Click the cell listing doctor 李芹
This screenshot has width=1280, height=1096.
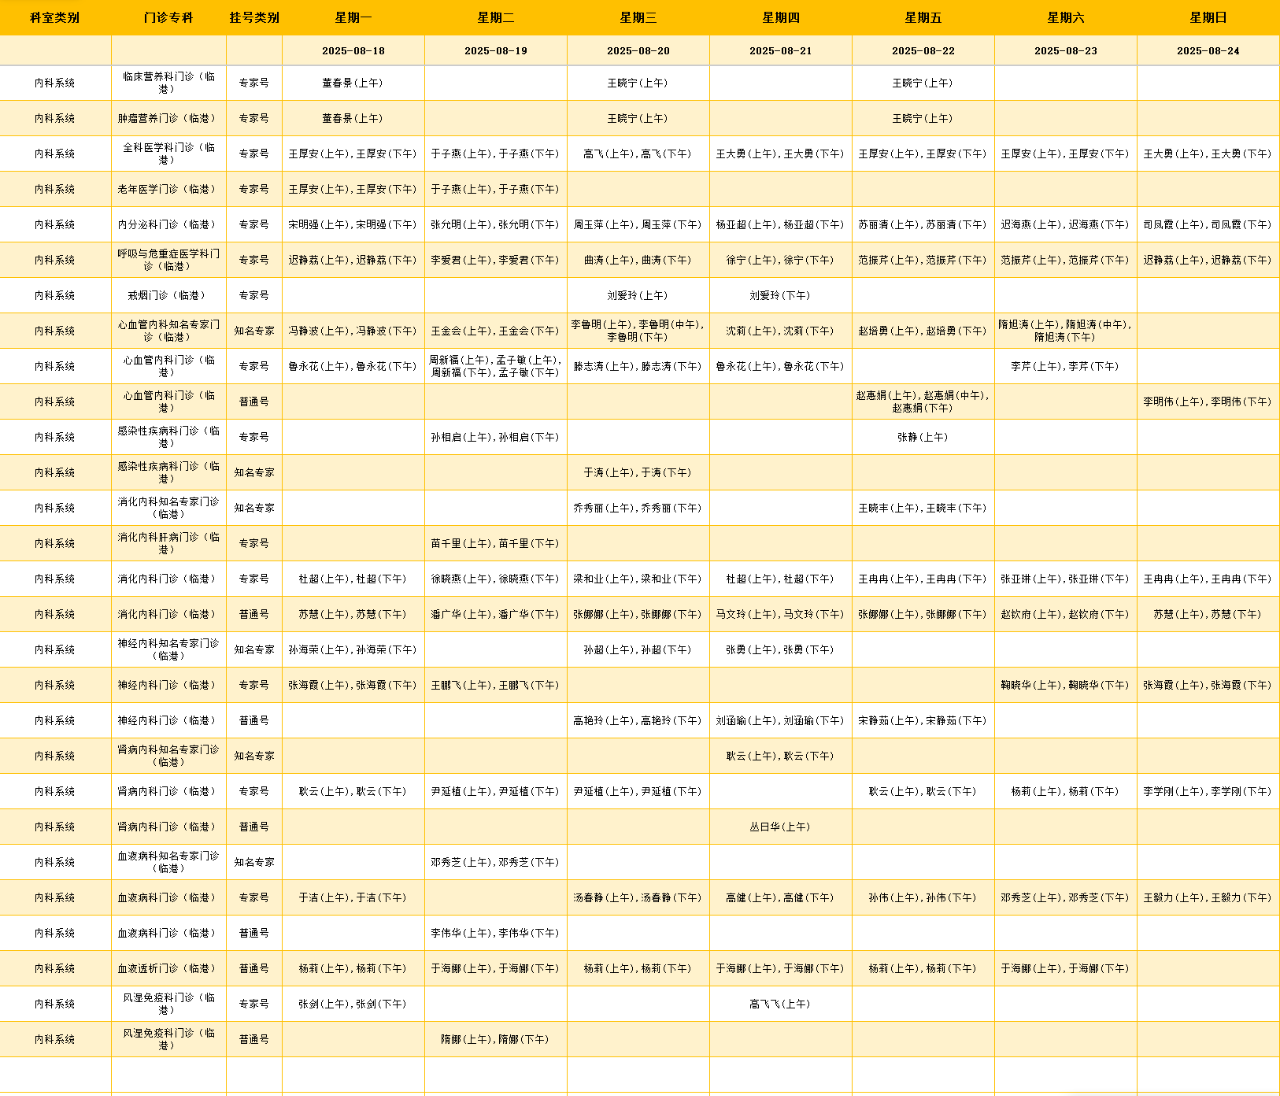(x=1066, y=366)
